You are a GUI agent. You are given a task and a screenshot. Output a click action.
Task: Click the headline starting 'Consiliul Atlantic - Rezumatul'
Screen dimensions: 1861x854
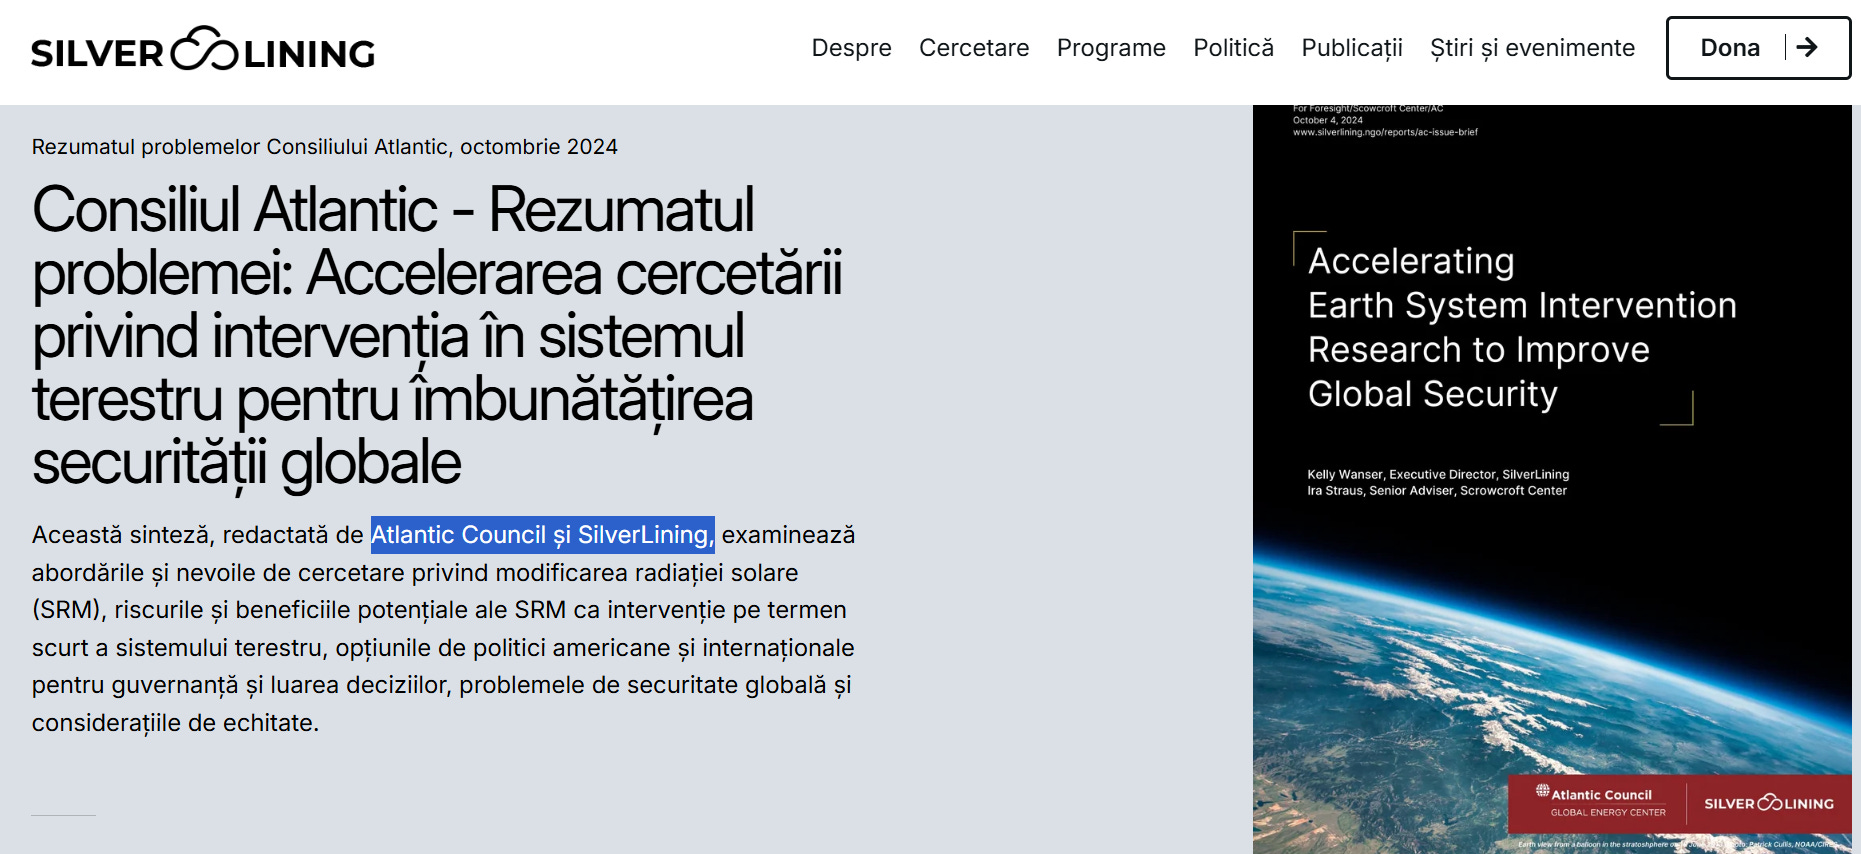pos(437,336)
